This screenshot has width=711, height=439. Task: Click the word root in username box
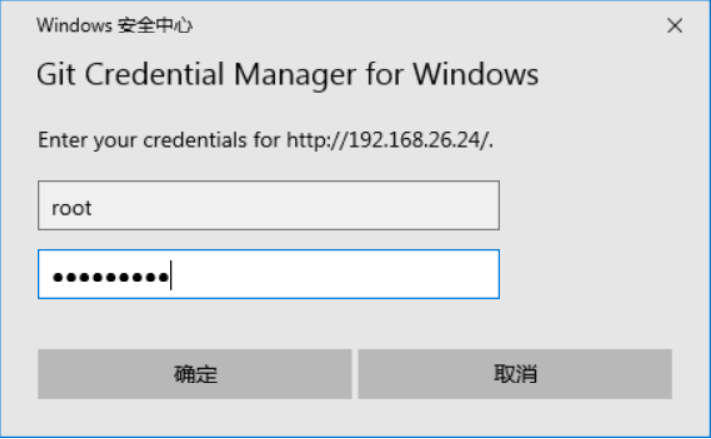click(x=72, y=208)
